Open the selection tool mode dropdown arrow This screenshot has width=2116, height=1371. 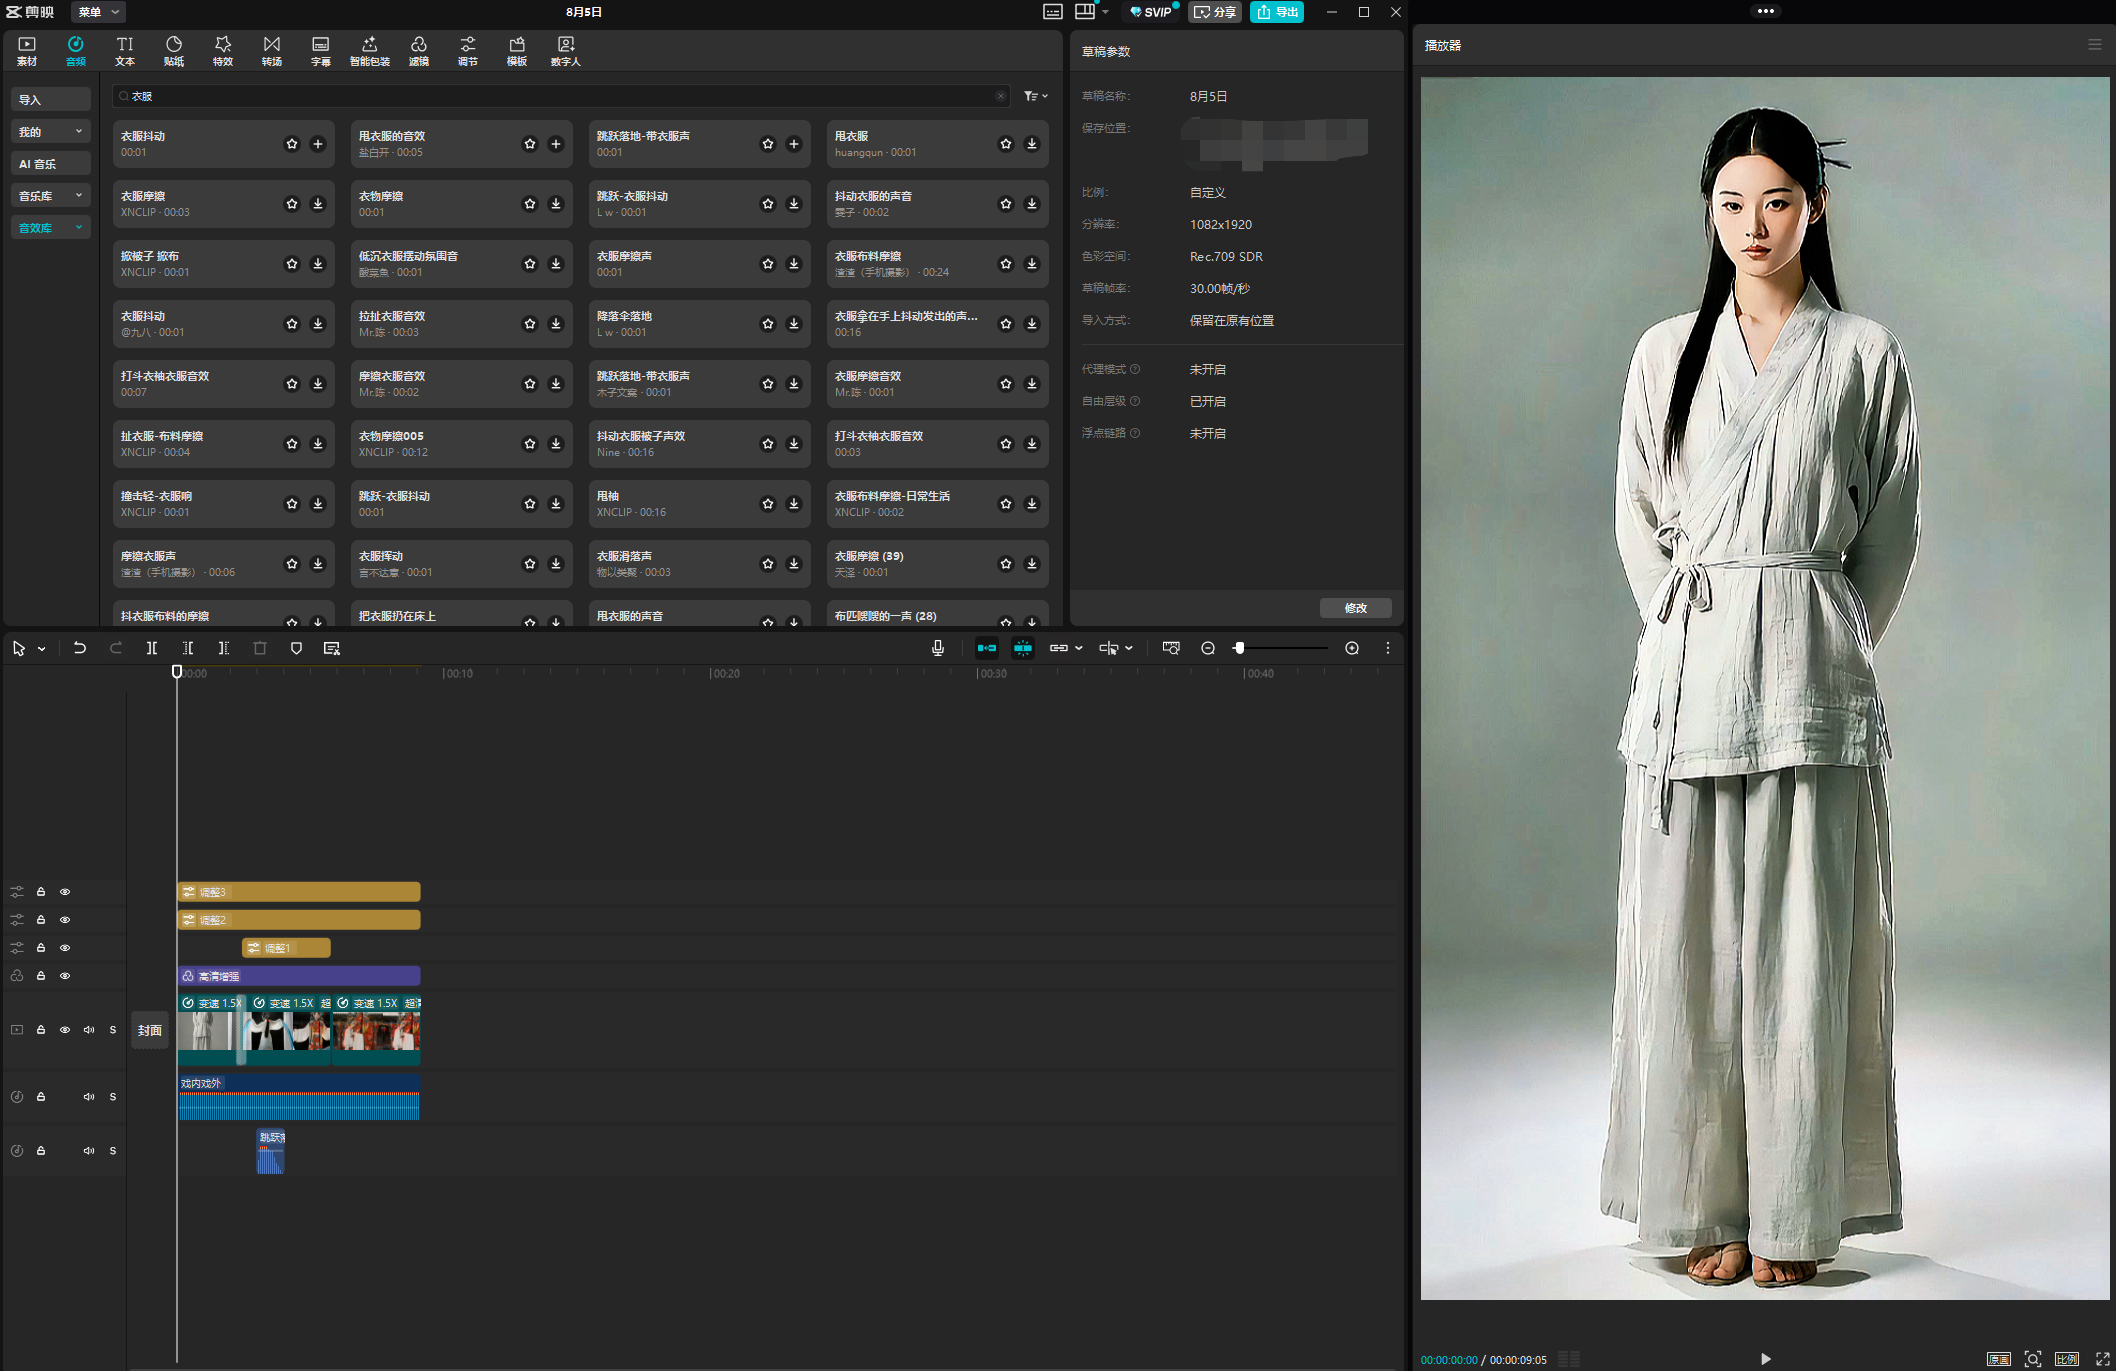[42, 649]
